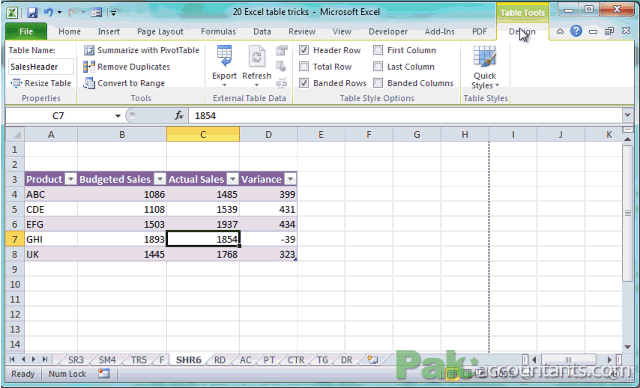This screenshot has height=388, width=640.
Task: Open the Excel application icon menu
Action: (x=12, y=13)
